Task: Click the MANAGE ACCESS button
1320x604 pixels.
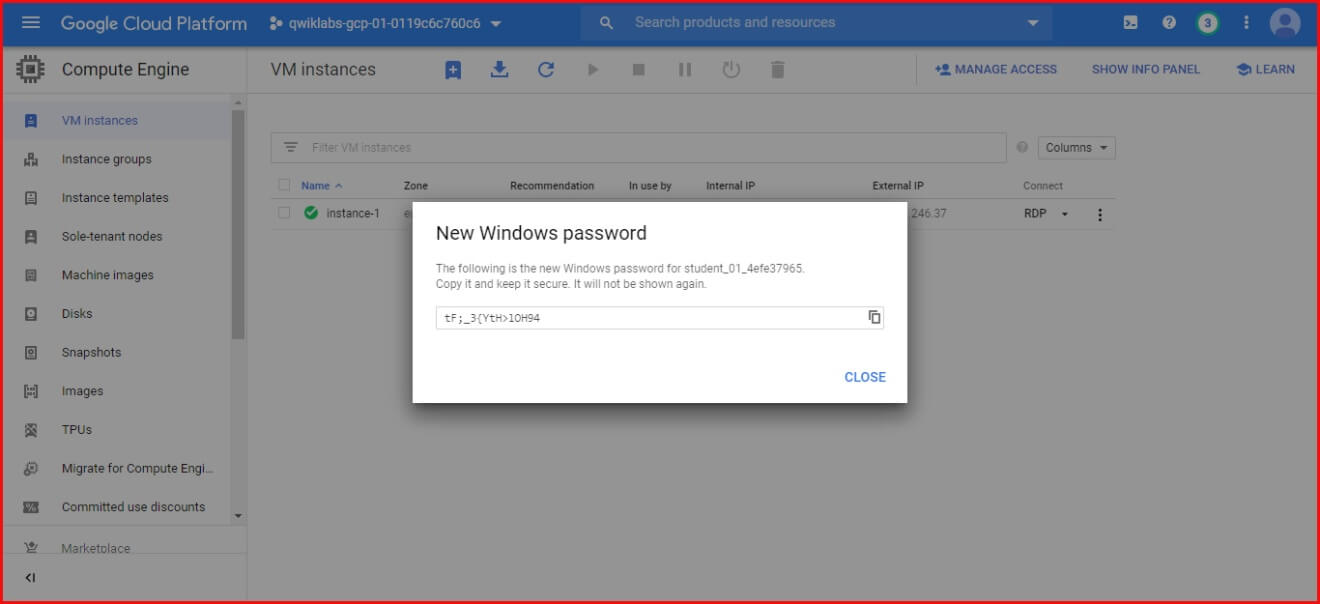Action: pyautogui.click(x=996, y=69)
